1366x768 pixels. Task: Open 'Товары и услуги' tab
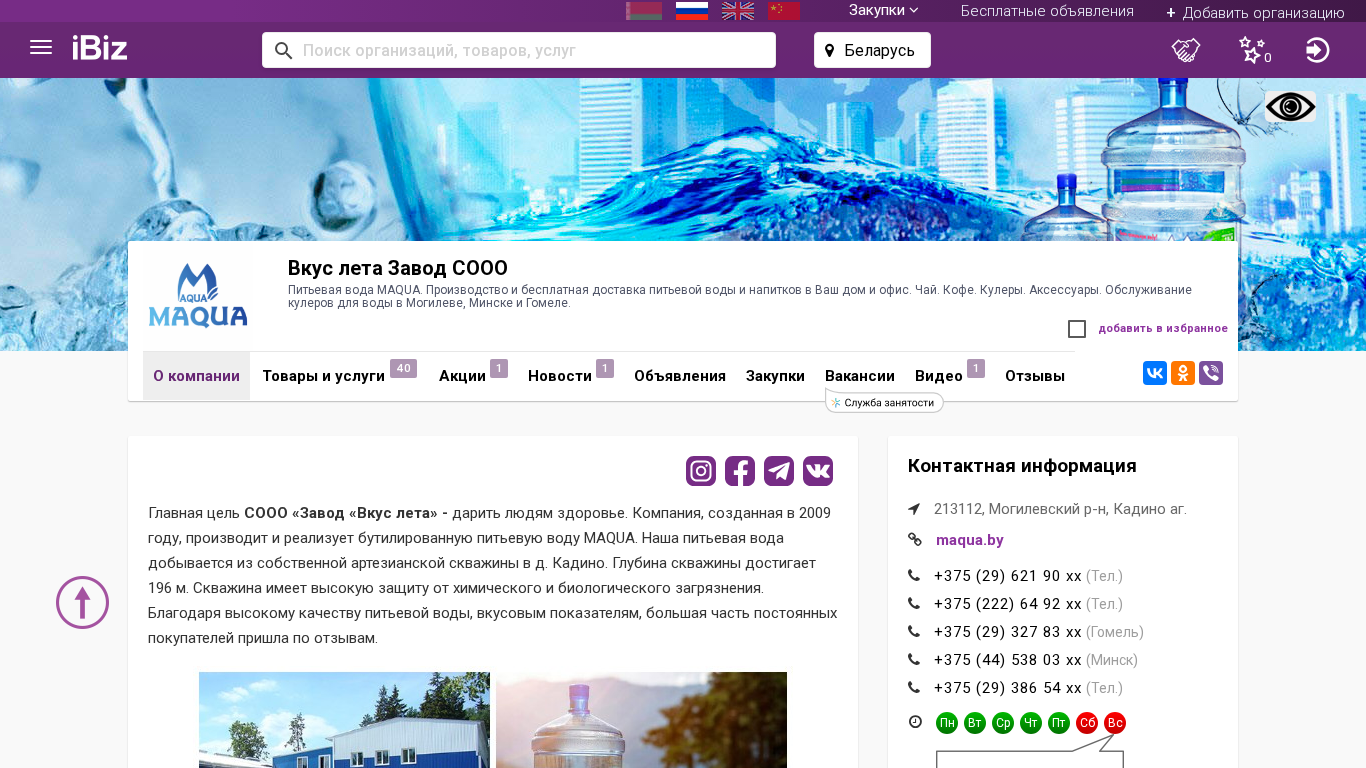[324, 376]
